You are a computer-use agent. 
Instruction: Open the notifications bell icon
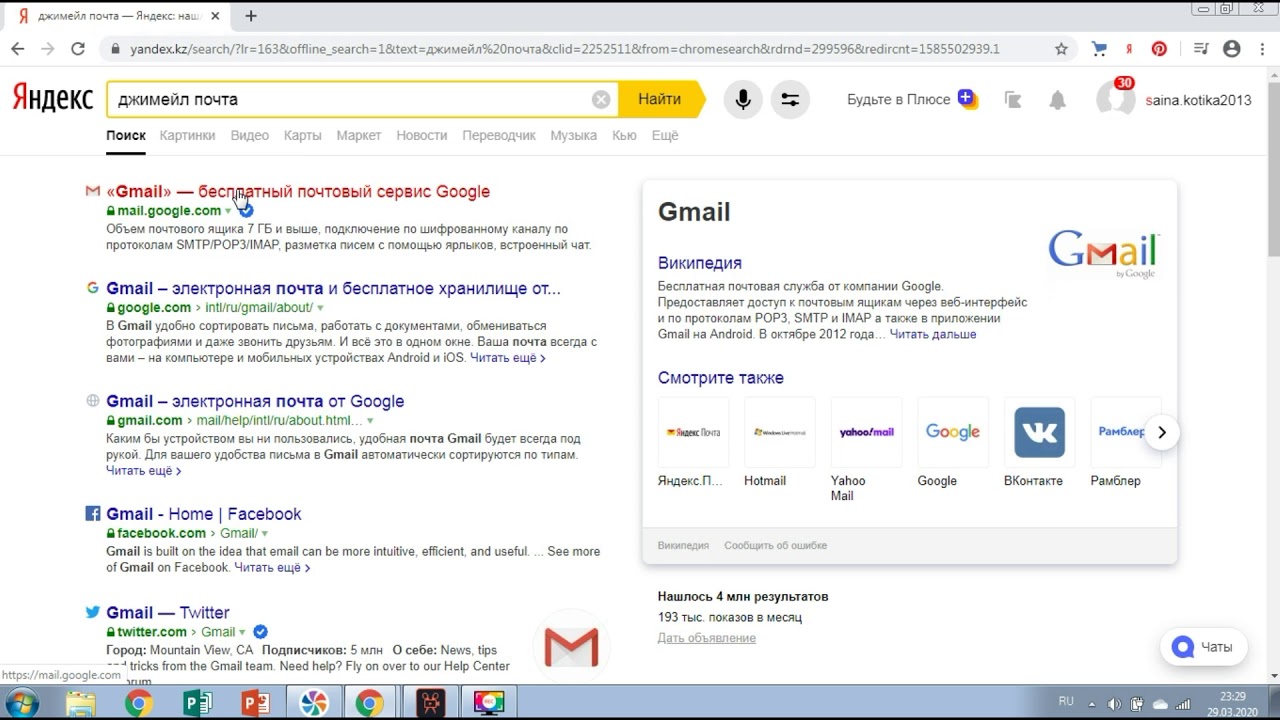pyautogui.click(x=1057, y=99)
